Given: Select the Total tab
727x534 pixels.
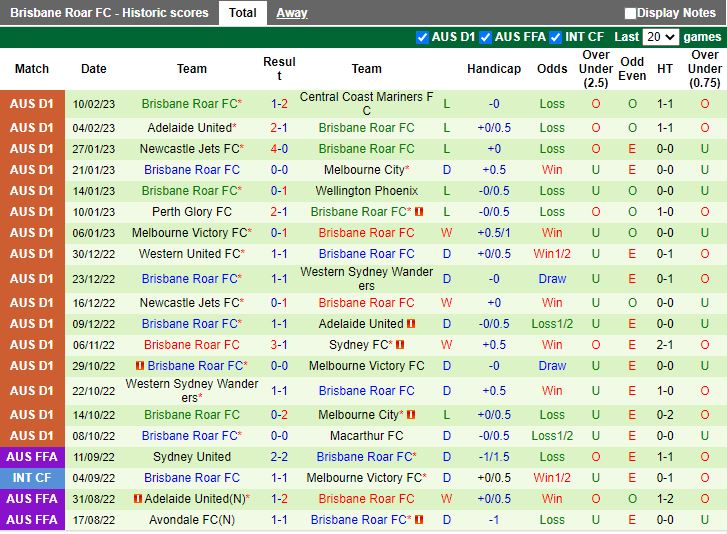Looking at the screenshot, I should [242, 13].
